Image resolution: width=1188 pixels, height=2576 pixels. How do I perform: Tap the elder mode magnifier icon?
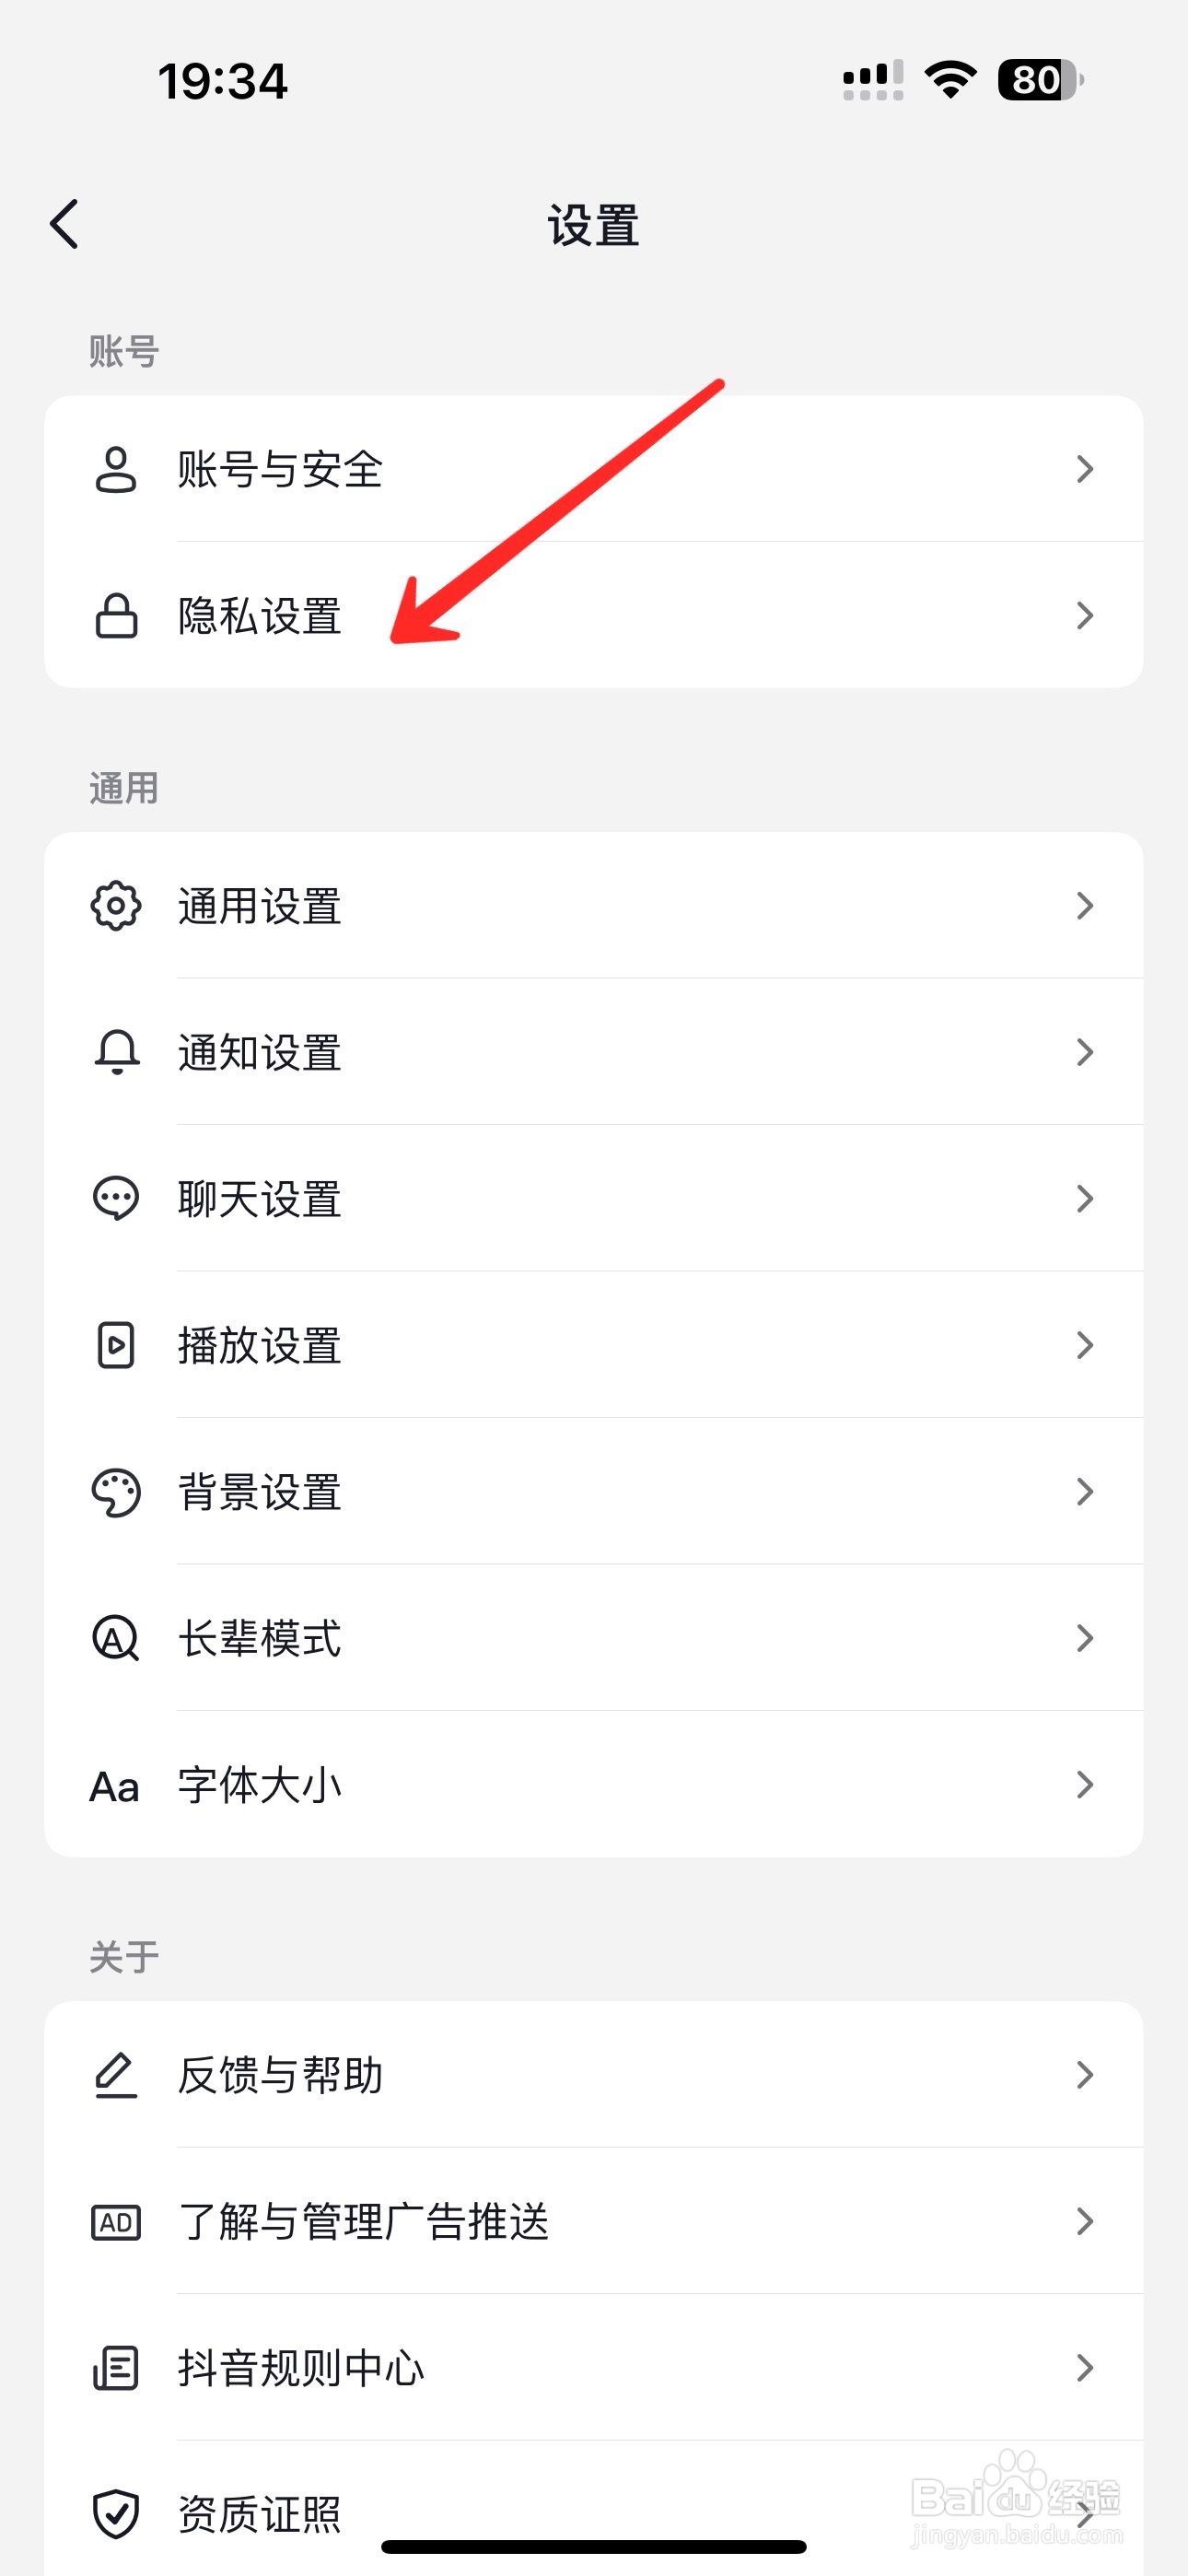pyautogui.click(x=116, y=1638)
